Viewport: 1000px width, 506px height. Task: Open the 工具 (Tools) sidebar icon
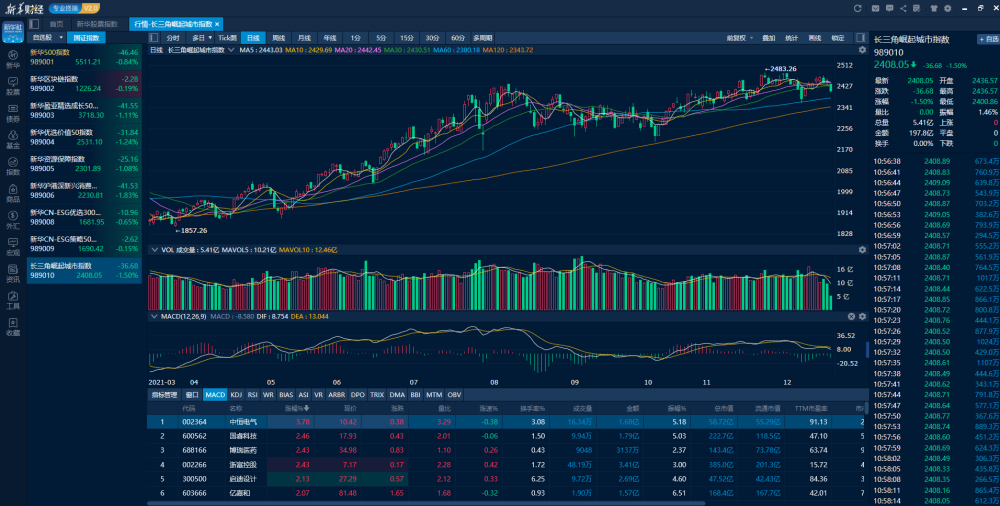(13, 302)
